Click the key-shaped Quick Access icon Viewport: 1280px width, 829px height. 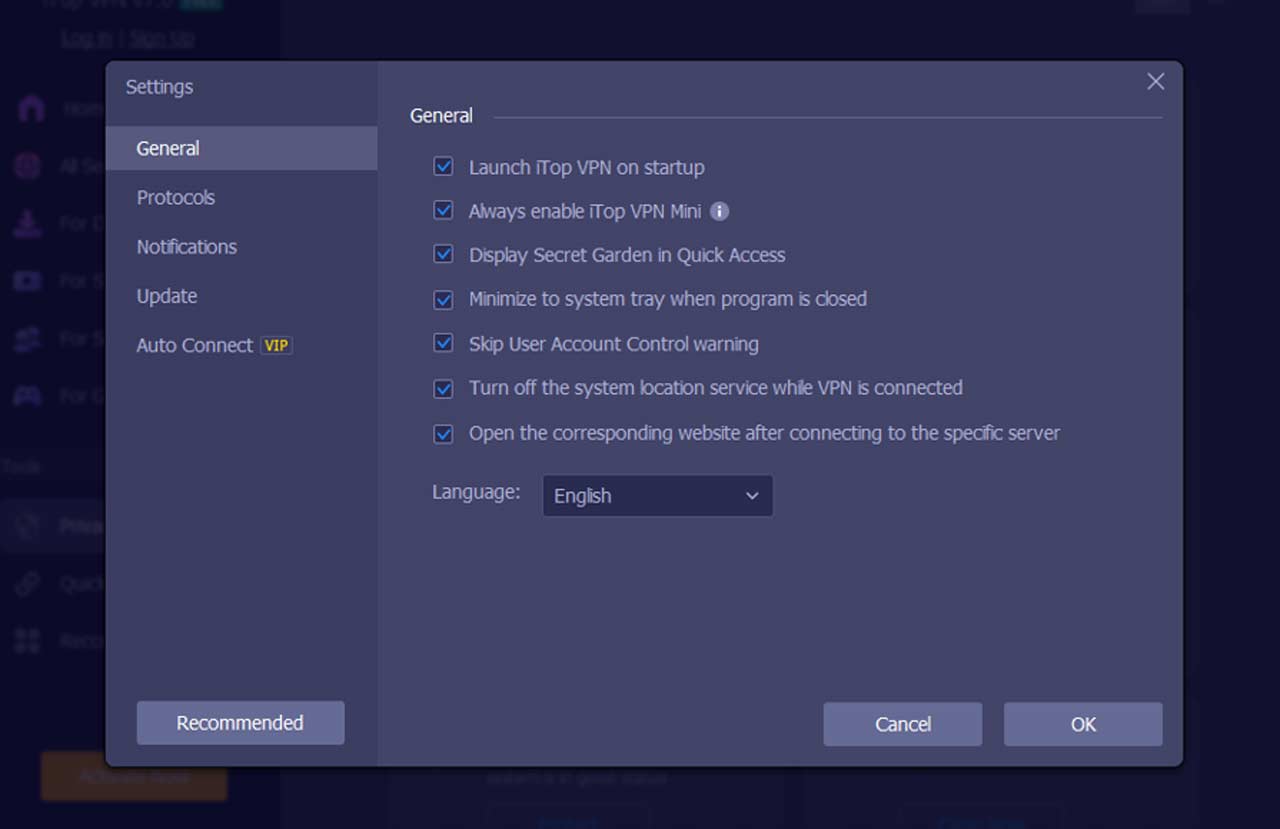(28, 580)
